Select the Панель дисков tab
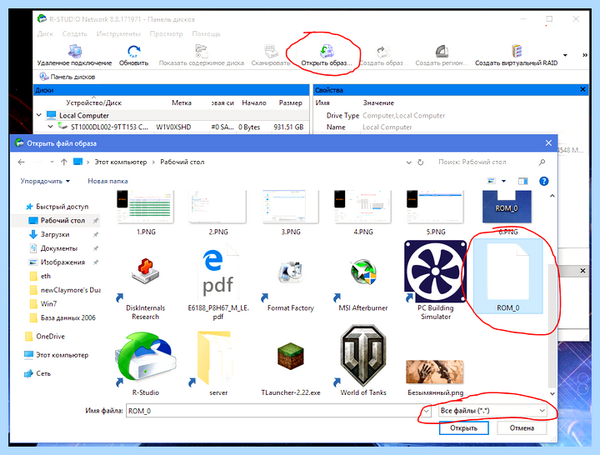 coord(68,77)
